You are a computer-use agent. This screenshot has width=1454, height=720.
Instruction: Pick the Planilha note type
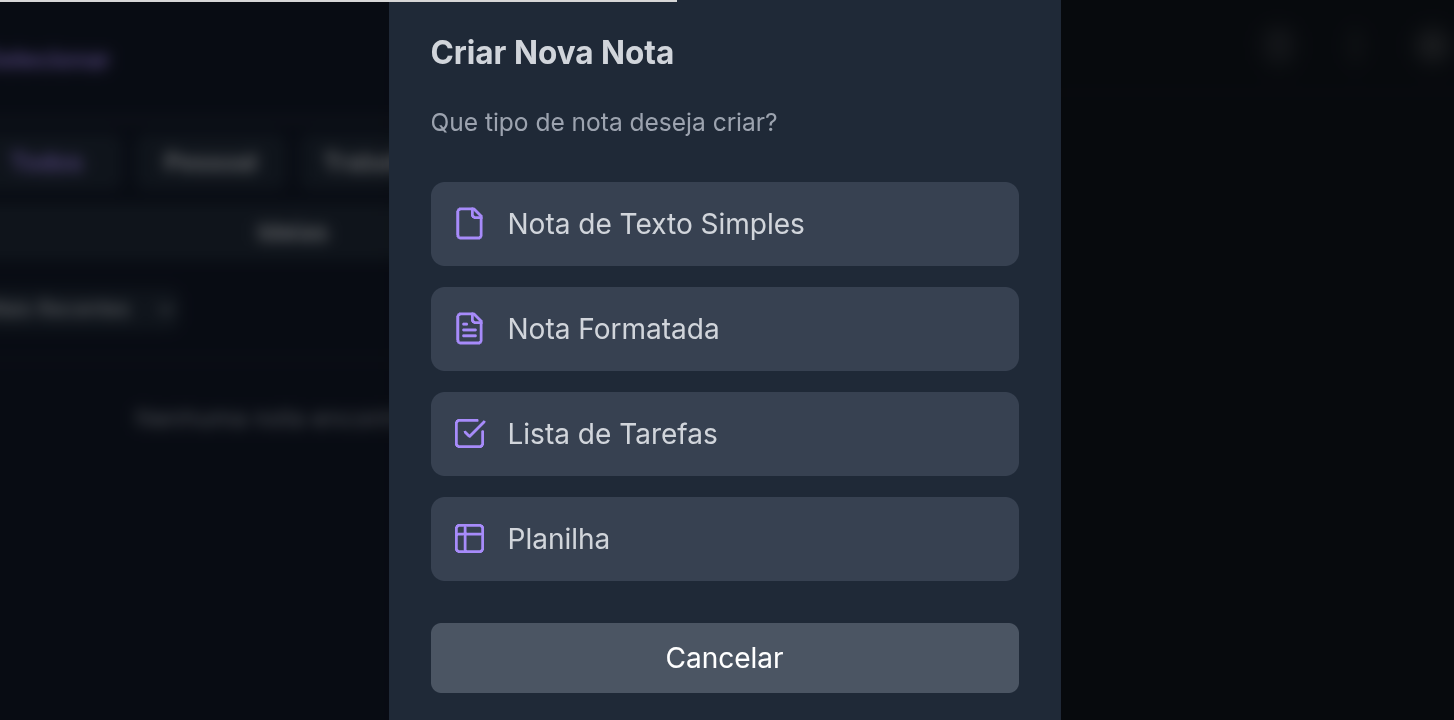point(725,539)
